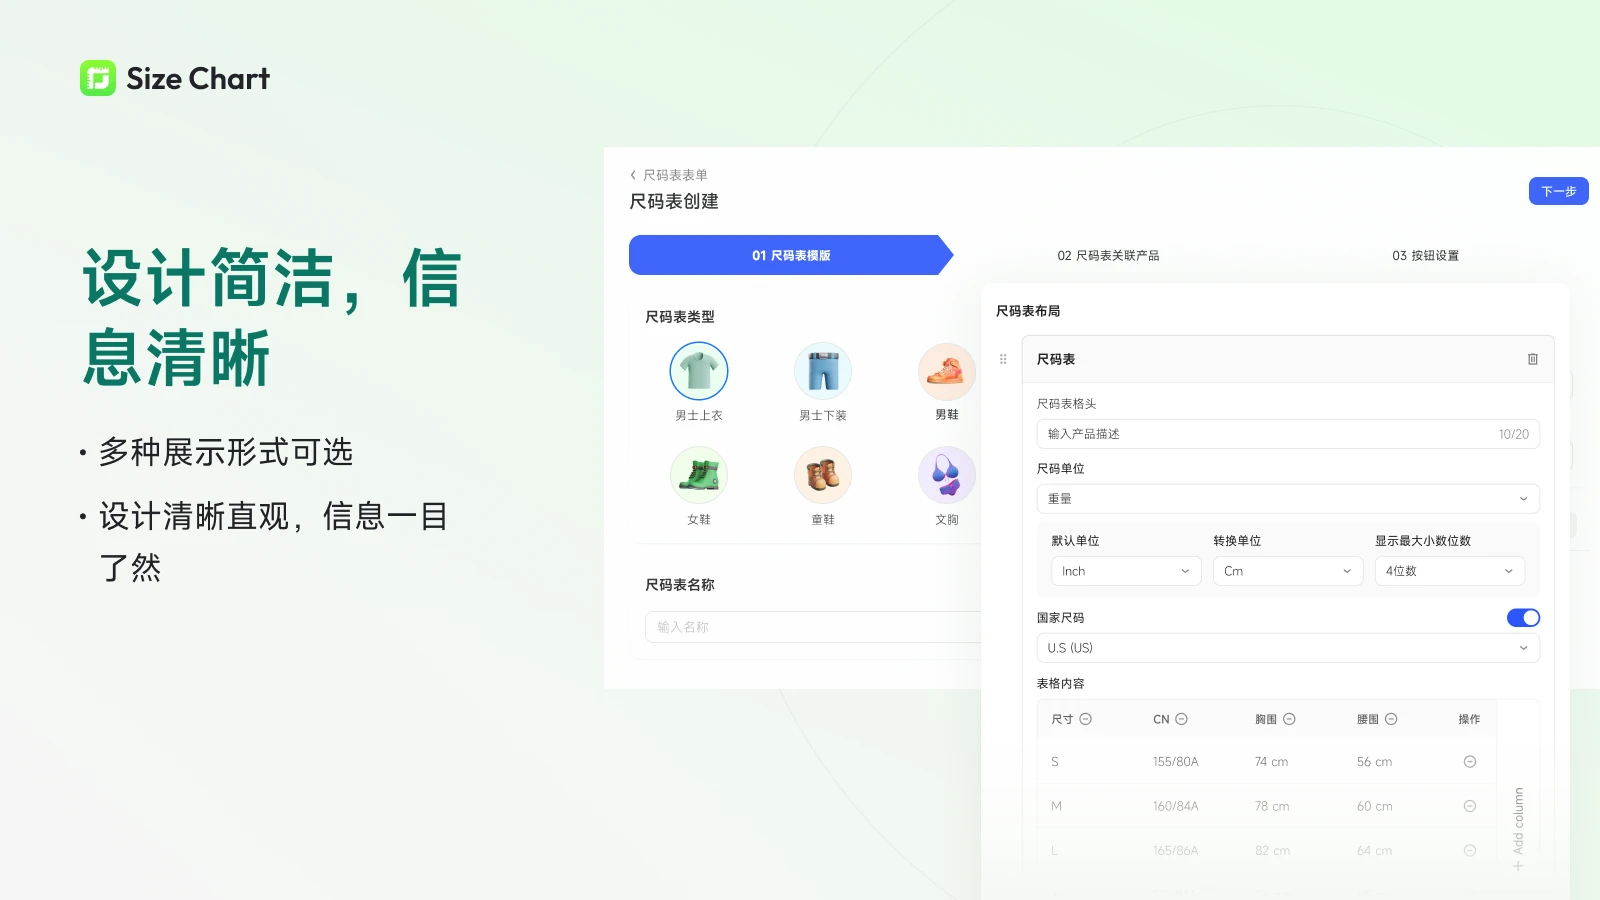
Task: Select the 男士下装 pants icon
Action: point(823,371)
